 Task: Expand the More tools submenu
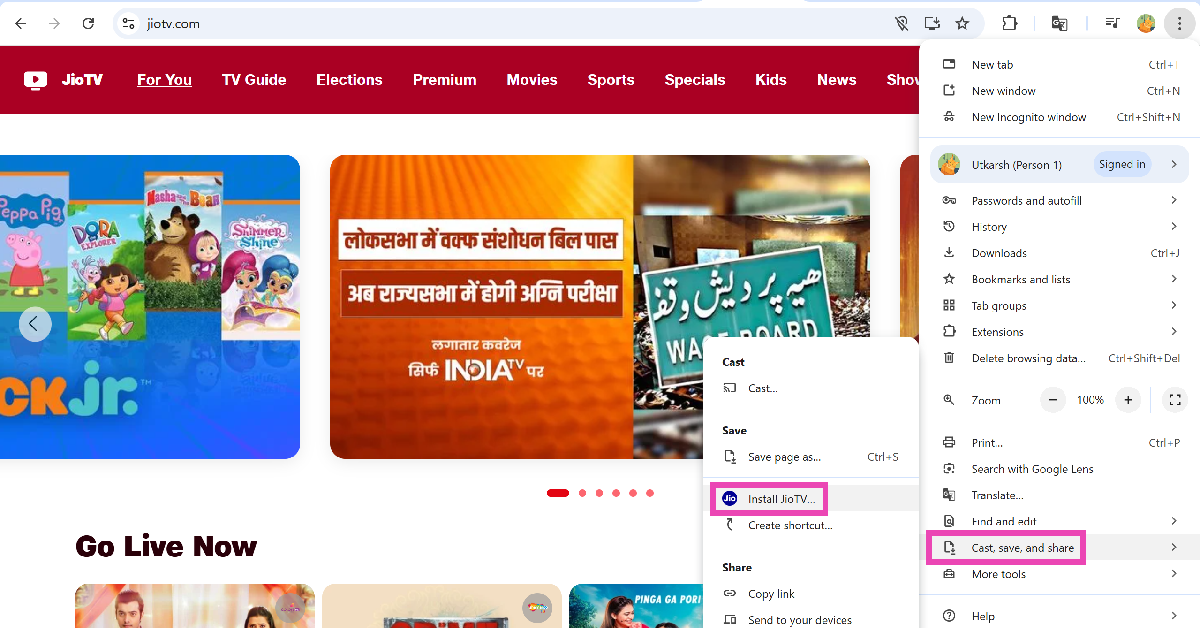click(x=1174, y=574)
